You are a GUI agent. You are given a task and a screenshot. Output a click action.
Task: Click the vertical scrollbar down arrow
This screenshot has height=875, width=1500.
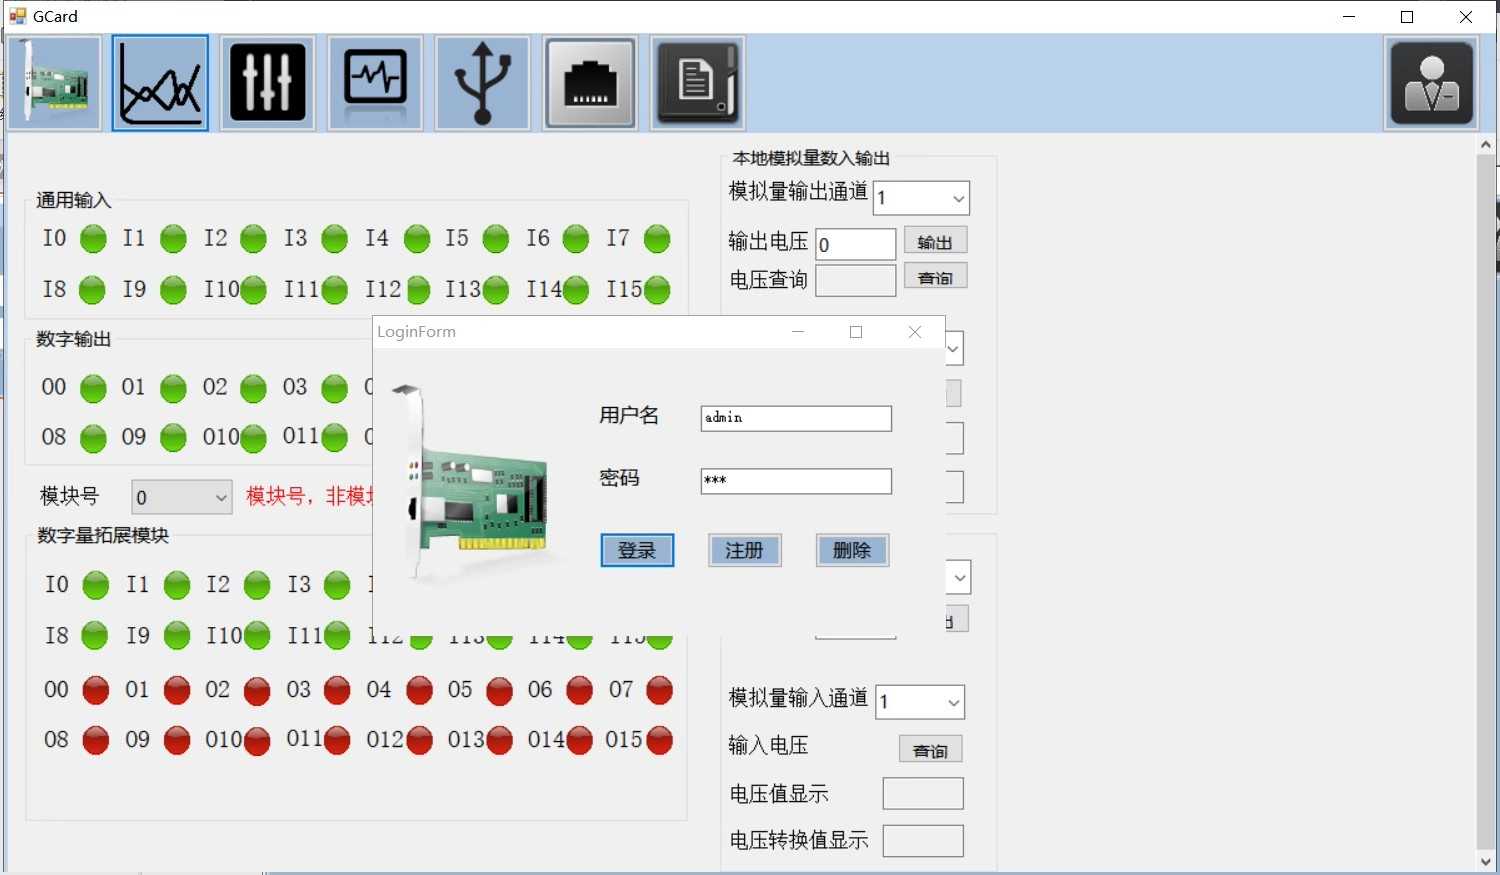point(1485,861)
